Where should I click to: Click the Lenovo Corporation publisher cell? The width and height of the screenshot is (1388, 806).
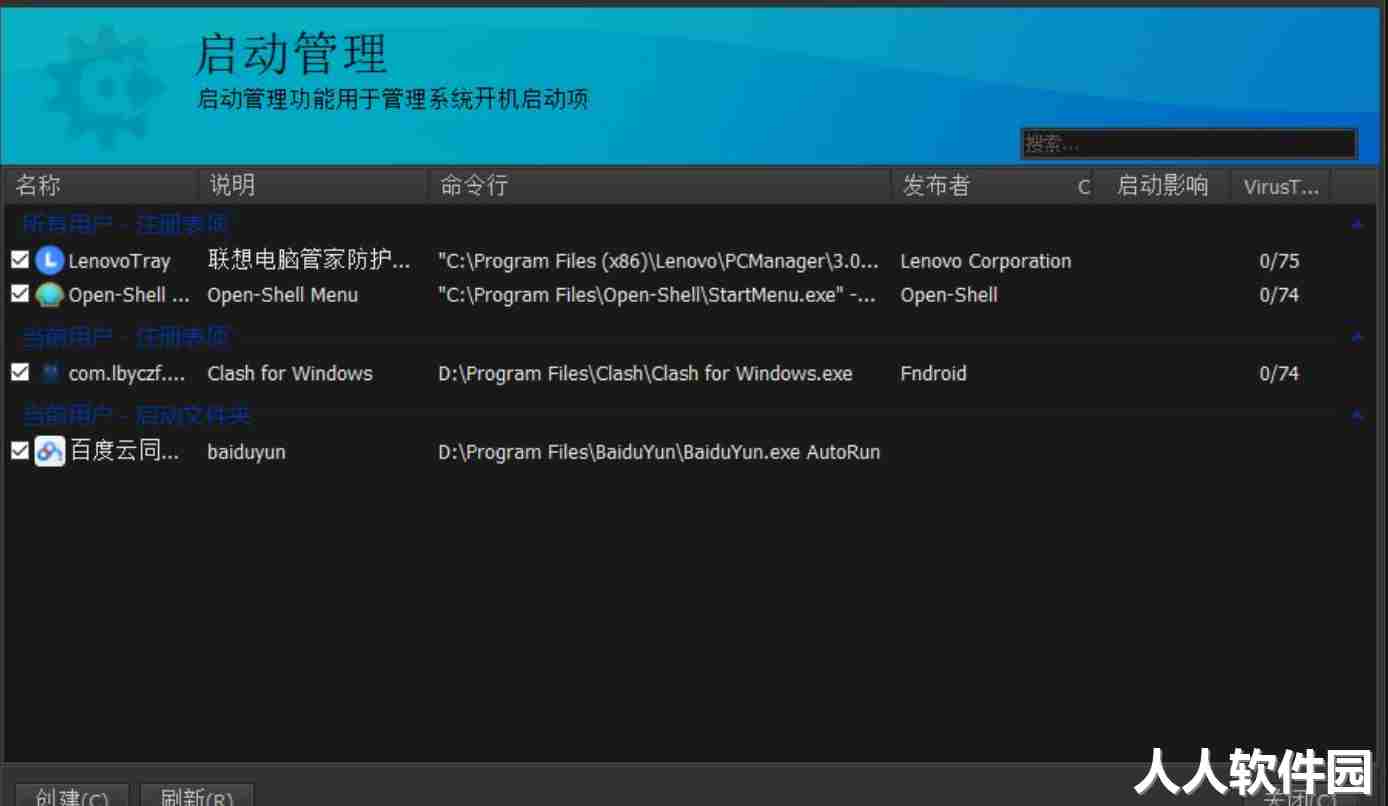click(x=986, y=261)
